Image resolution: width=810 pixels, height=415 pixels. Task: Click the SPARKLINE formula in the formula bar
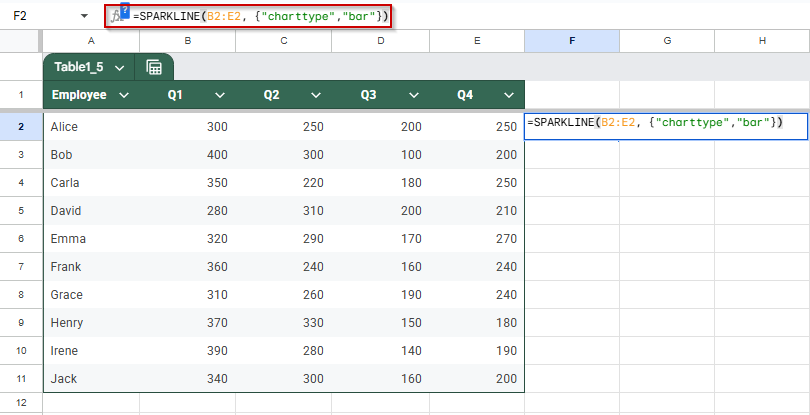260,17
